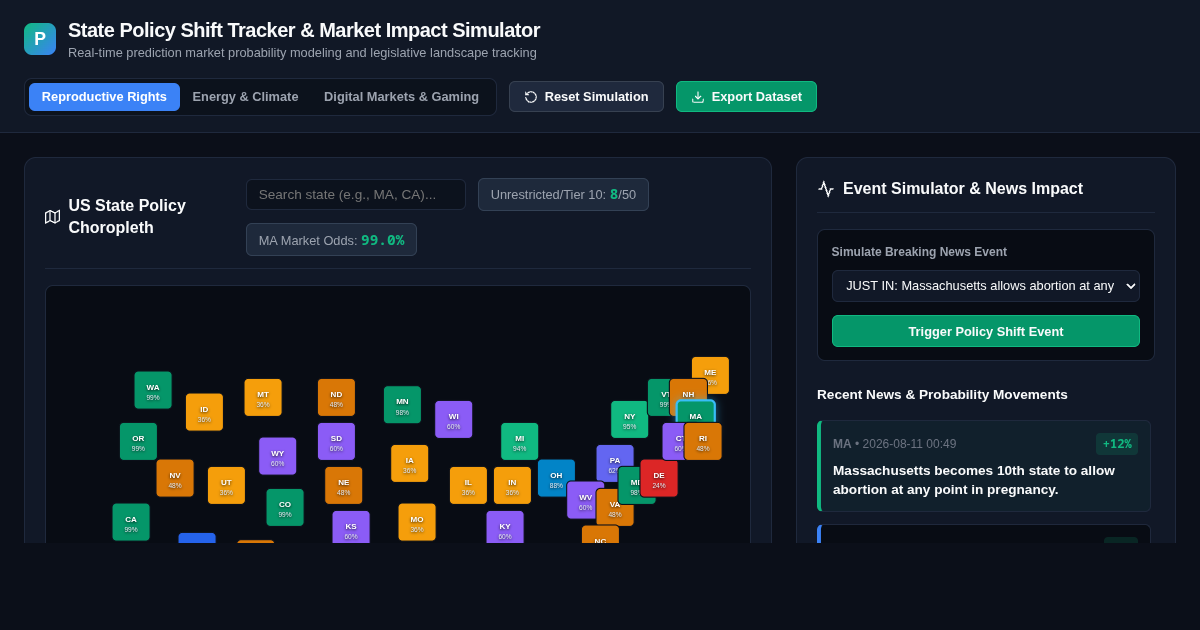Select the CA state tile
Viewport: 1200px width, 630px height.
point(131,522)
